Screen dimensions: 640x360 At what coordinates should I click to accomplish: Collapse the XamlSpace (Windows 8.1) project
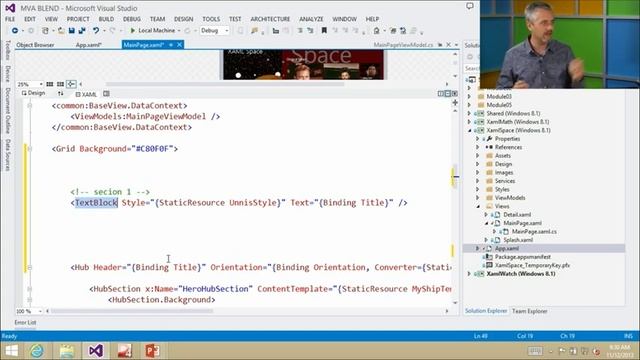coord(469,130)
